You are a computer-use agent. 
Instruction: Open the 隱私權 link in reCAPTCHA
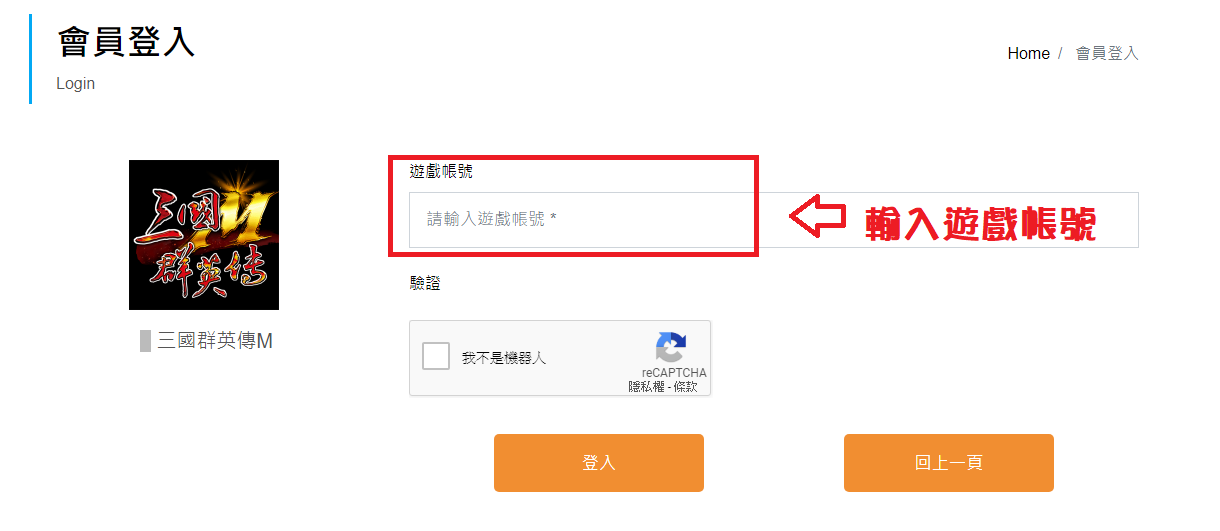click(x=646, y=387)
